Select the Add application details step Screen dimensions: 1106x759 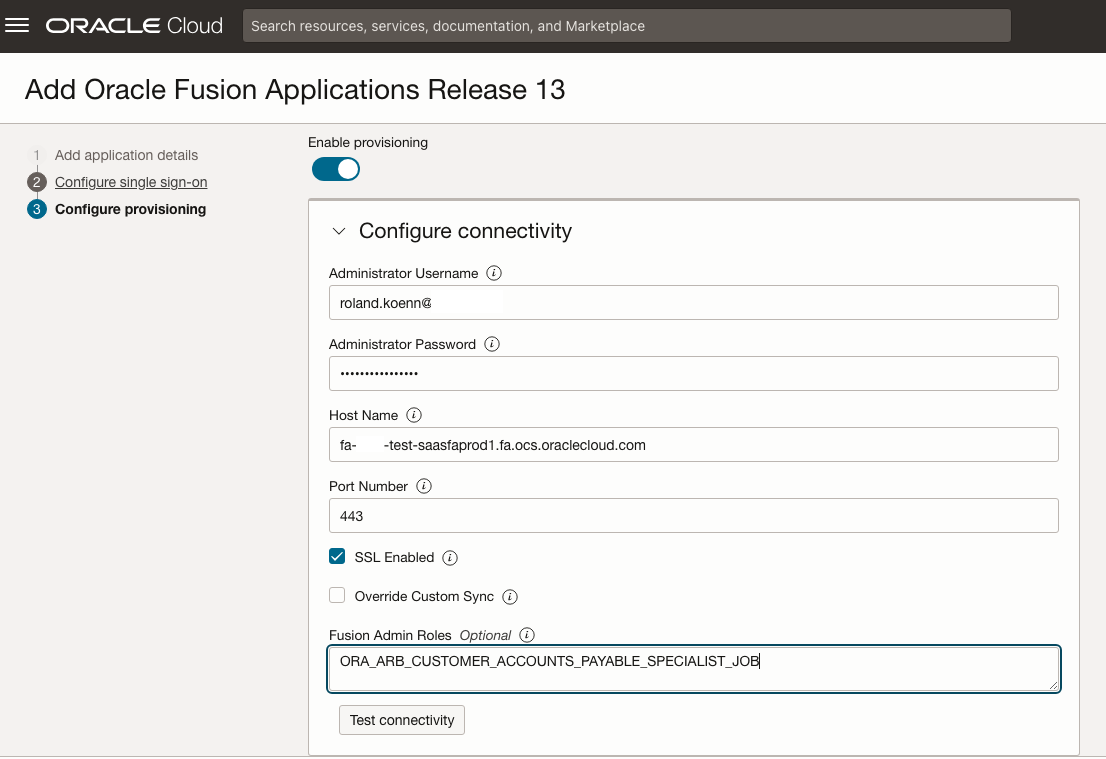click(x=126, y=155)
